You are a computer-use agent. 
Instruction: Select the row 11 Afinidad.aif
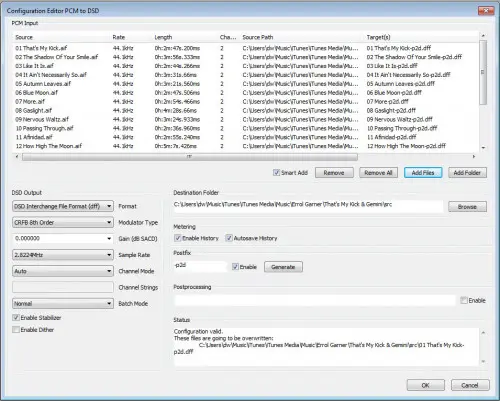246,137
